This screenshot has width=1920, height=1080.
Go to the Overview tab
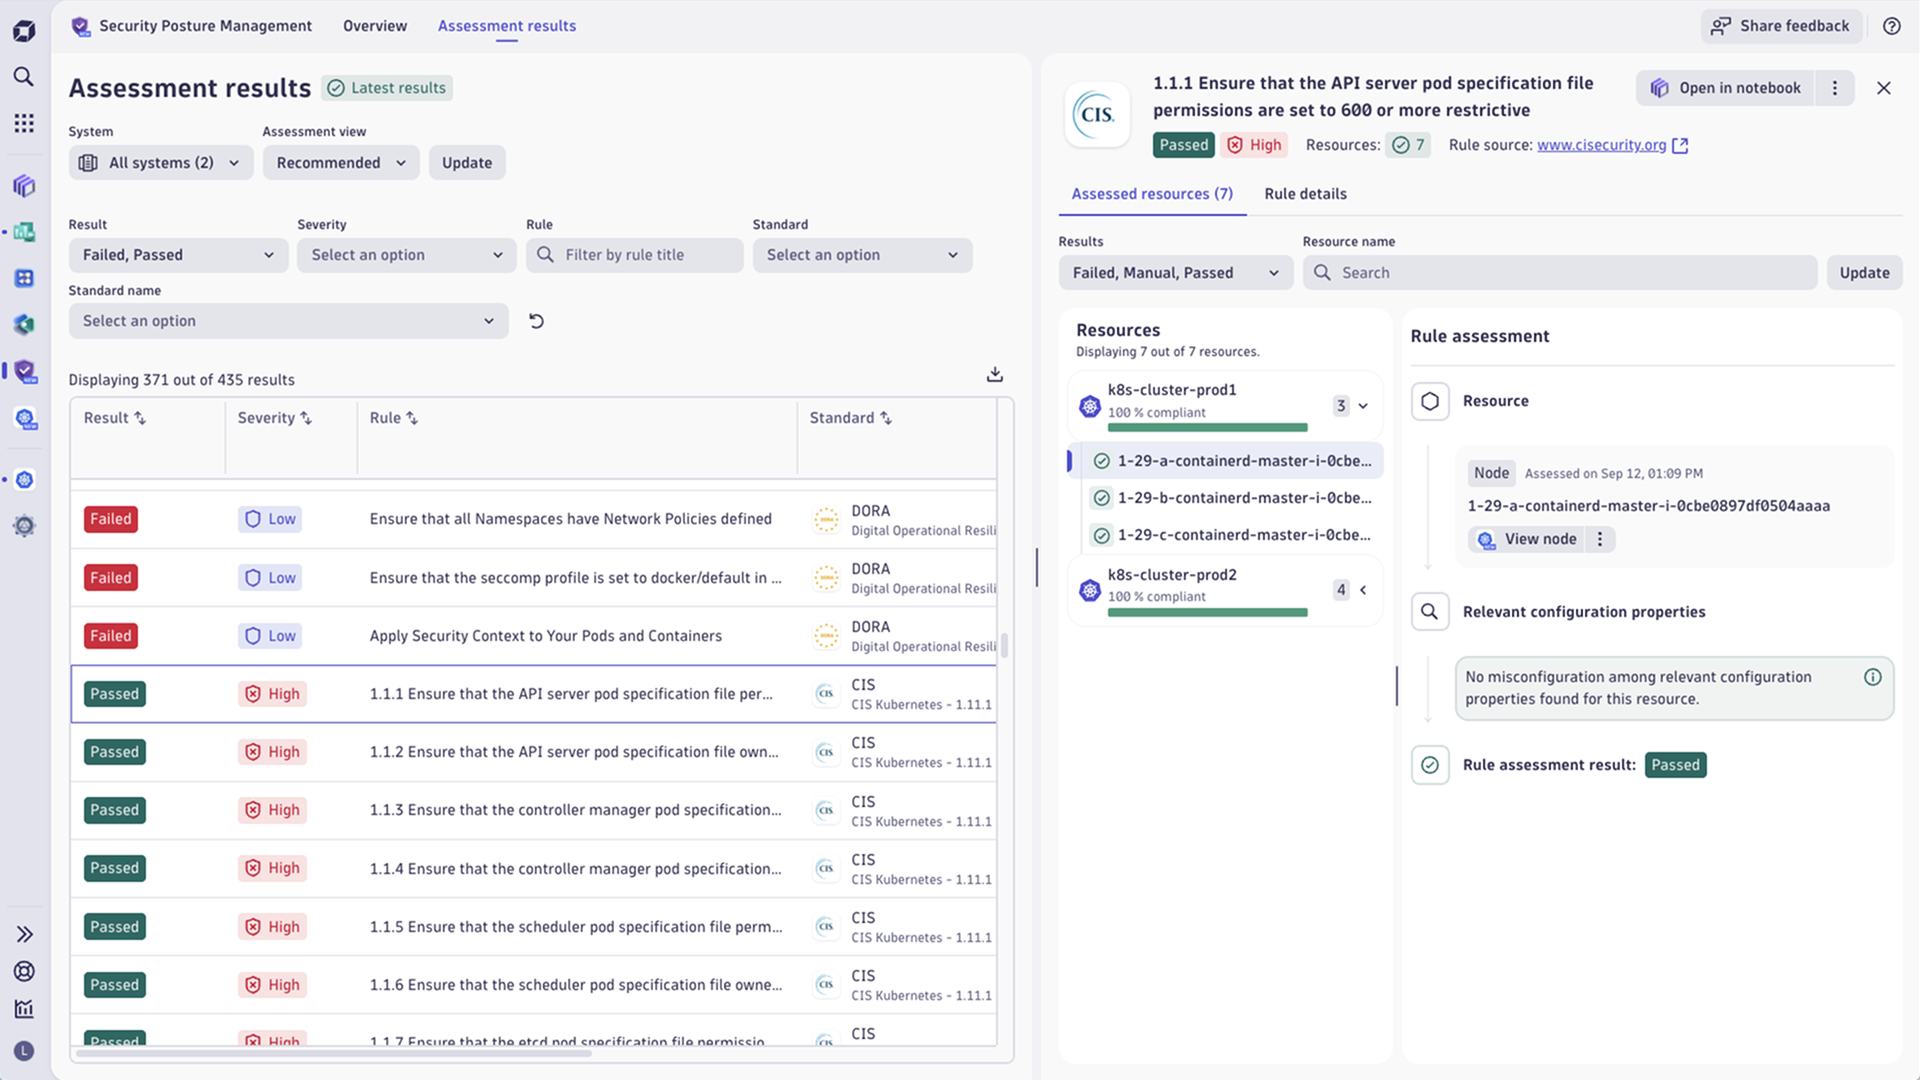[374, 26]
